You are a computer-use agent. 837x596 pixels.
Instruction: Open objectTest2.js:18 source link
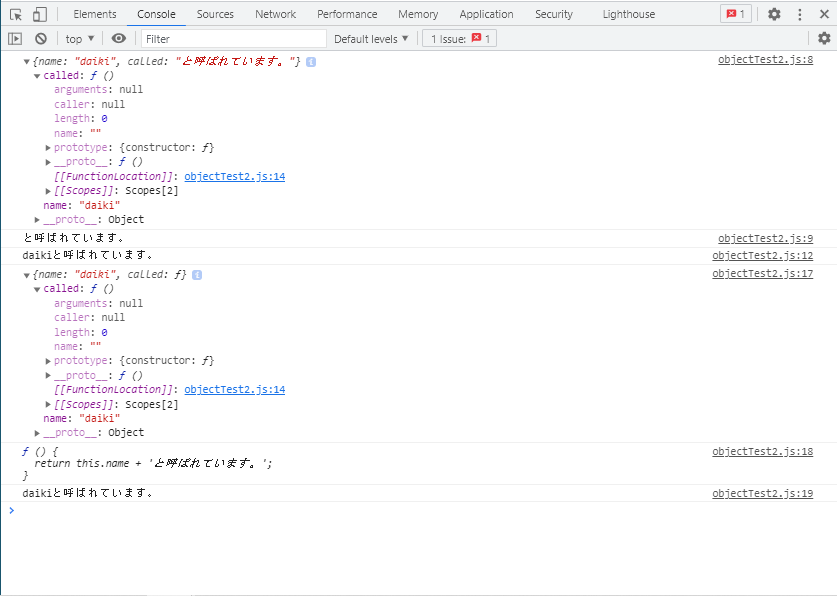[x=762, y=452]
